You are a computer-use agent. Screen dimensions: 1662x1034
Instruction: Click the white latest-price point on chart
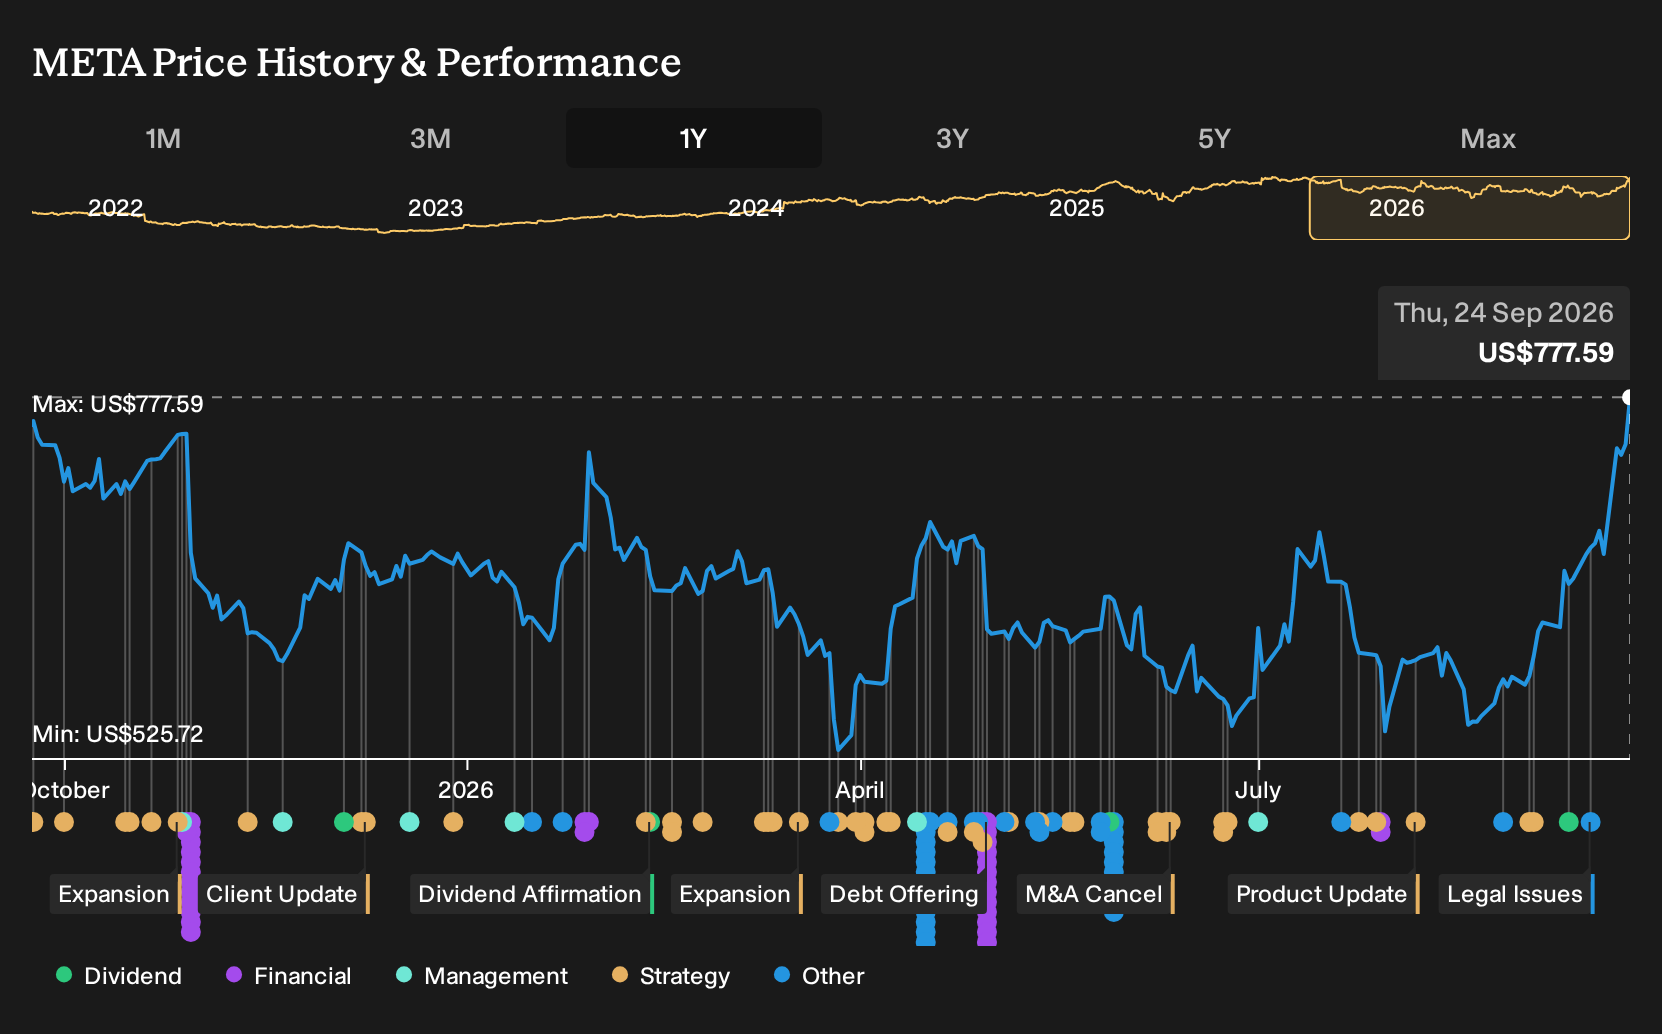click(1628, 397)
